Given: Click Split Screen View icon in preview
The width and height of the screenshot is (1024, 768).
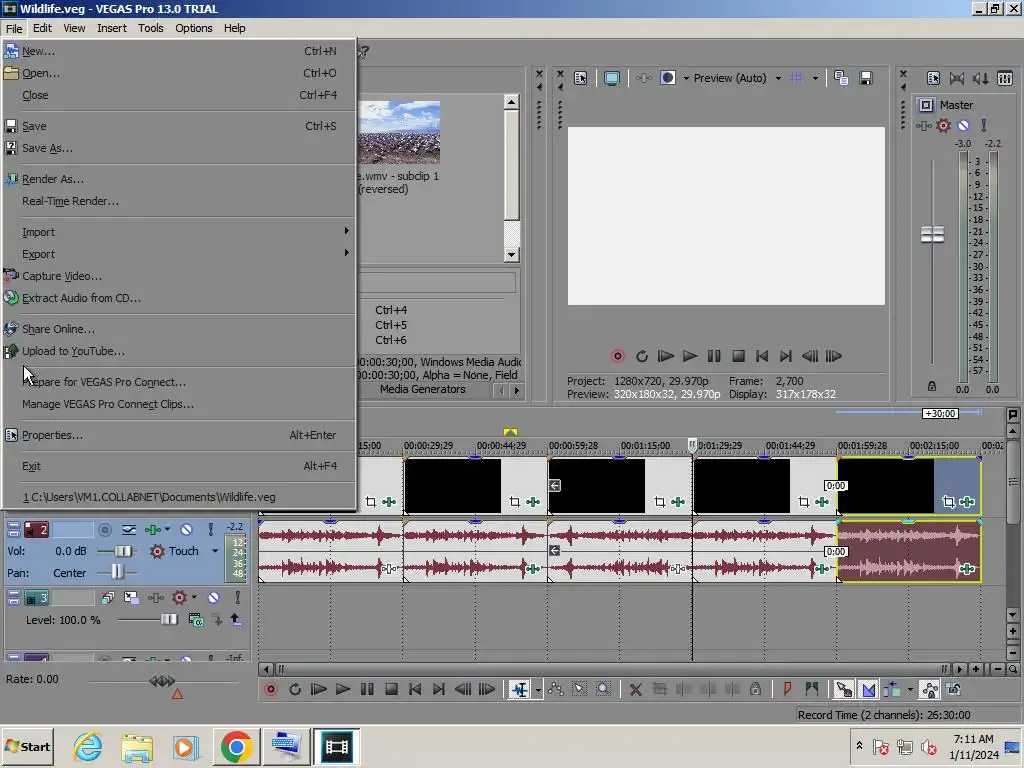Looking at the screenshot, I should (x=667, y=78).
